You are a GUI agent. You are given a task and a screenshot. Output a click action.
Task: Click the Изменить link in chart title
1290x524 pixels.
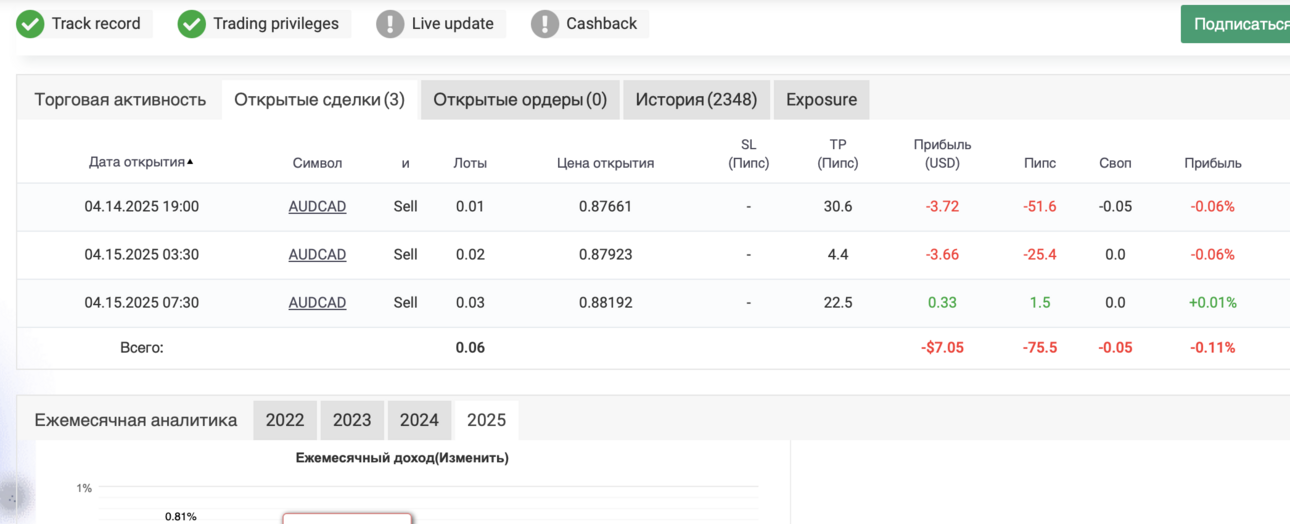pos(474,458)
